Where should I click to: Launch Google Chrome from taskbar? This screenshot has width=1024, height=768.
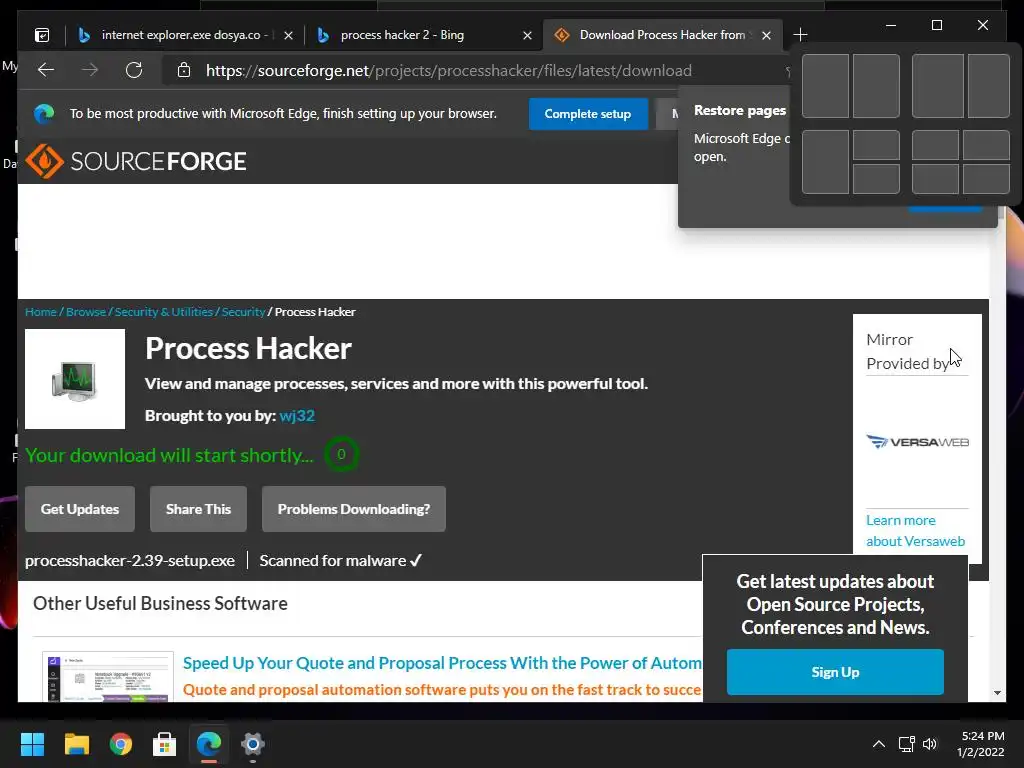tap(121, 744)
